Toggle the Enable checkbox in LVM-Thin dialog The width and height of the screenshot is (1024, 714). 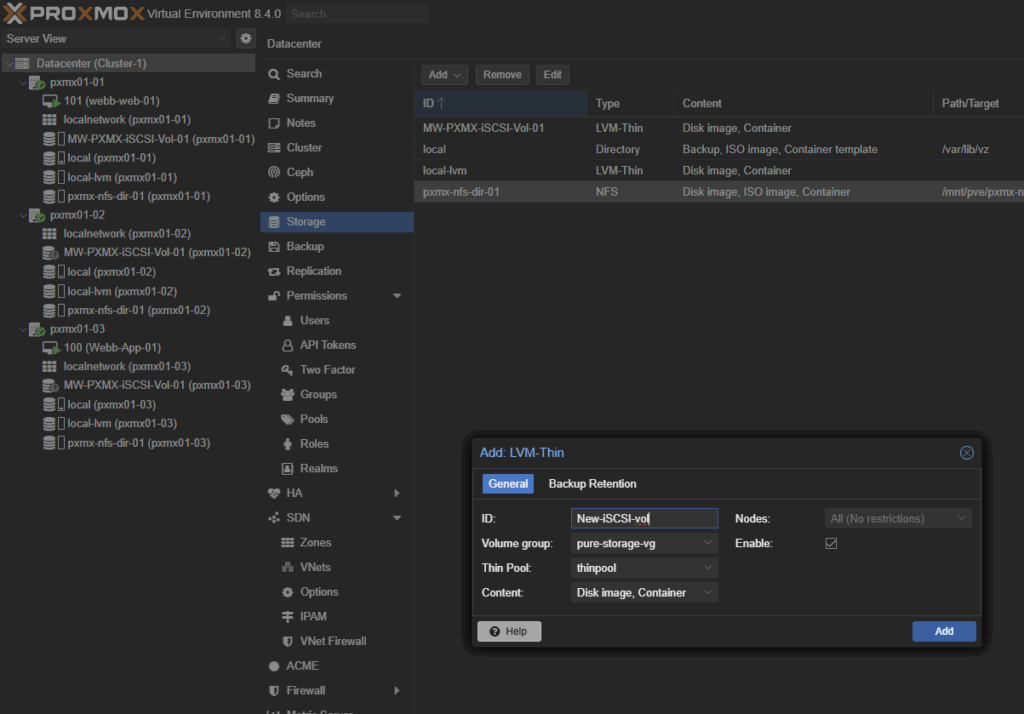pos(831,544)
